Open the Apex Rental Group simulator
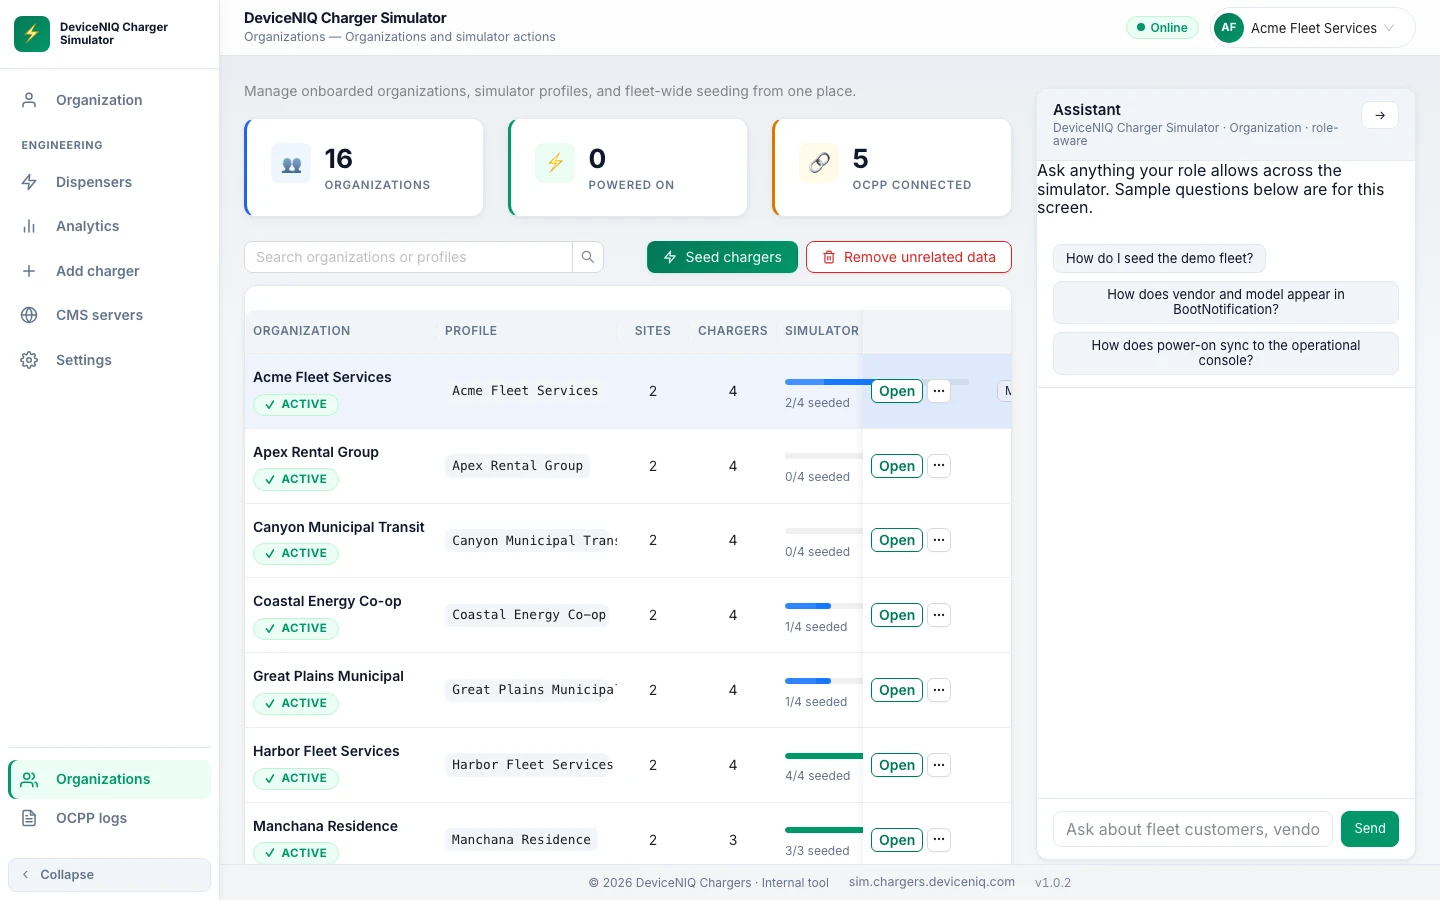1440x900 pixels. (x=897, y=466)
